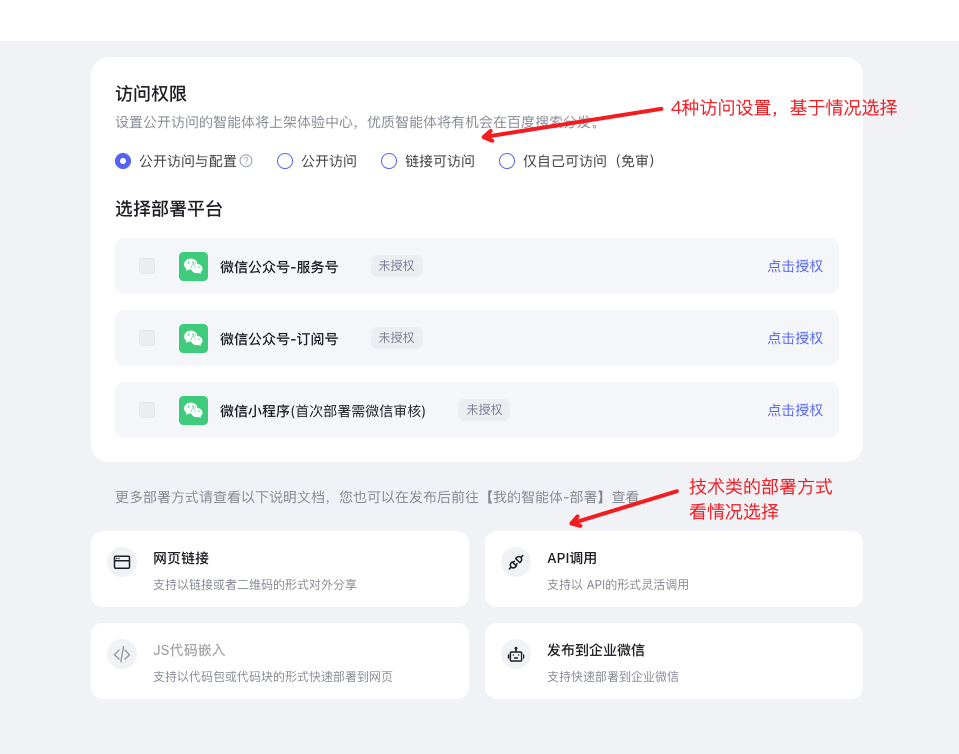This screenshot has width=959, height=754.
Task: Check the 微信公众号-订阅号 checkbox
Action: pos(146,338)
